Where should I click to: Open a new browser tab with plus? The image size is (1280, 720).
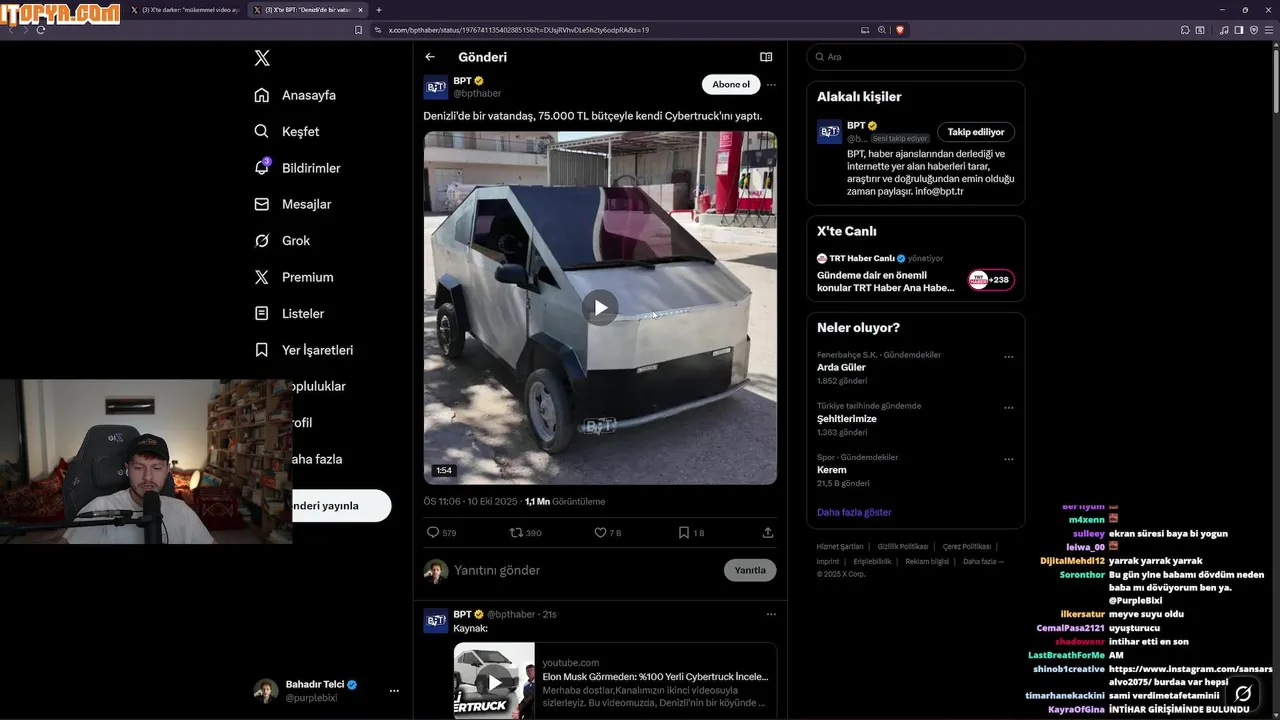[379, 10]
